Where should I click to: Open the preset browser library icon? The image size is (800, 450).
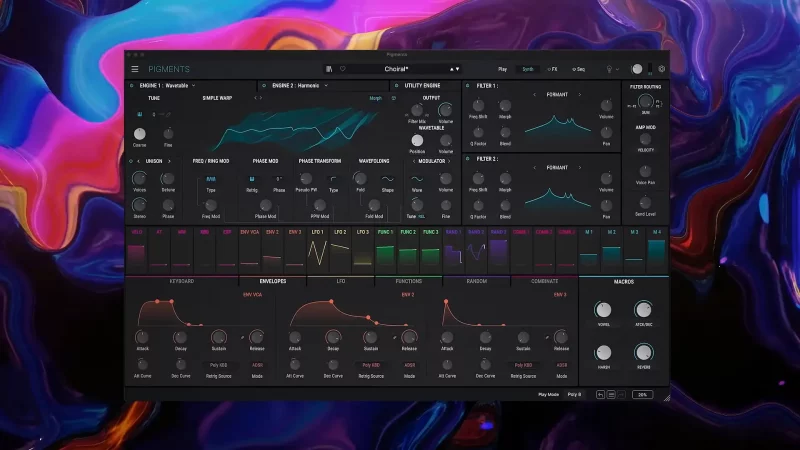[329, 69]
